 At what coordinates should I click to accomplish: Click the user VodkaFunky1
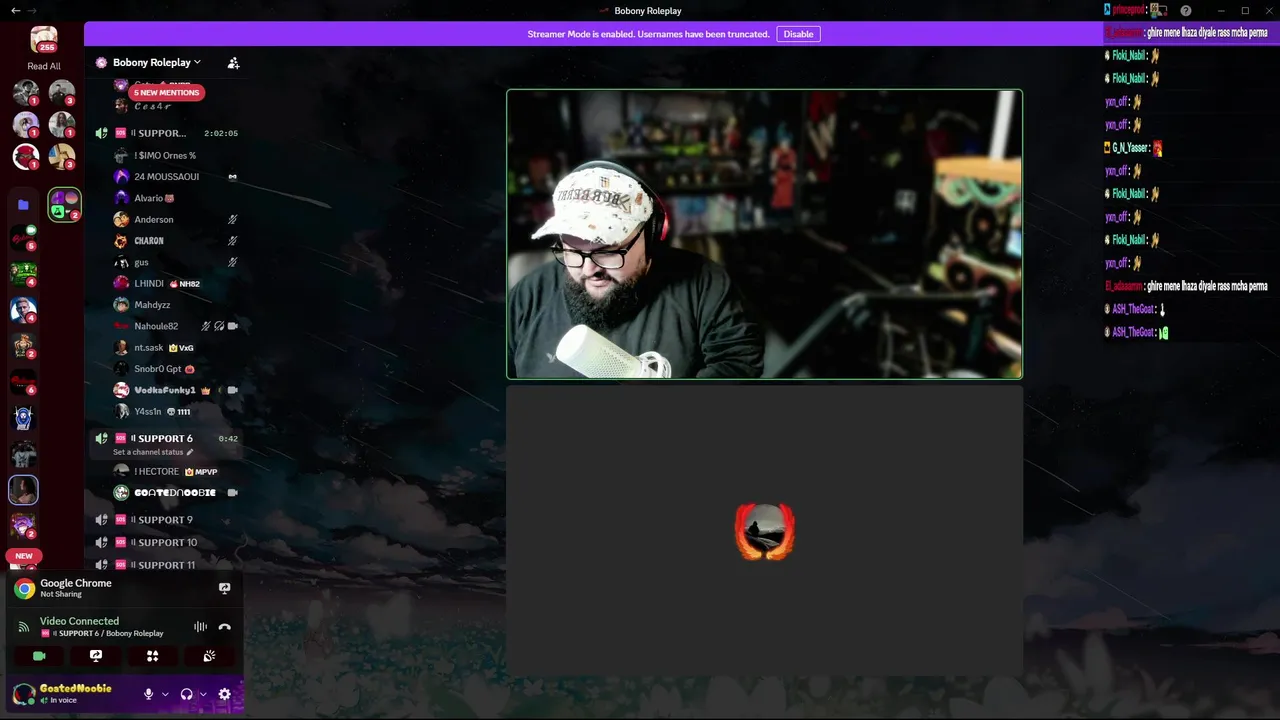click(x=165, y=390)
